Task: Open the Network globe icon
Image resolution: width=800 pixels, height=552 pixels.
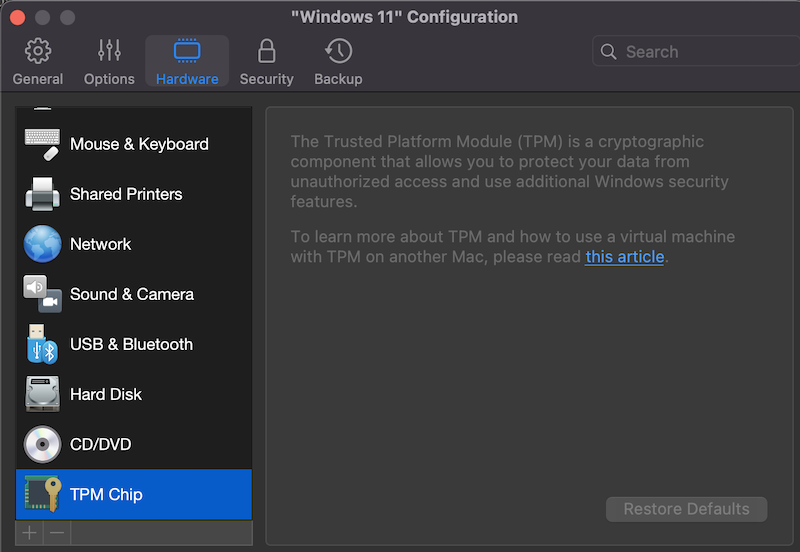Action: tap(42, 244)
